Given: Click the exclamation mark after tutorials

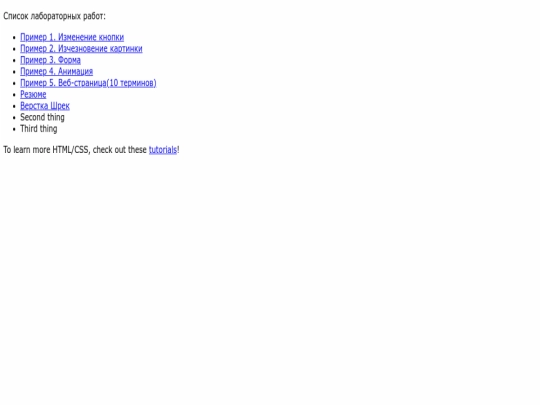Looking at the screenshot, I should [178, 150].
